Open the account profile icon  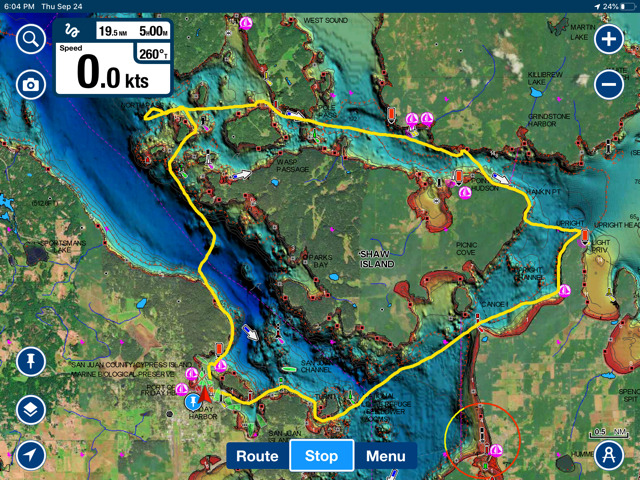coord(609,455)
